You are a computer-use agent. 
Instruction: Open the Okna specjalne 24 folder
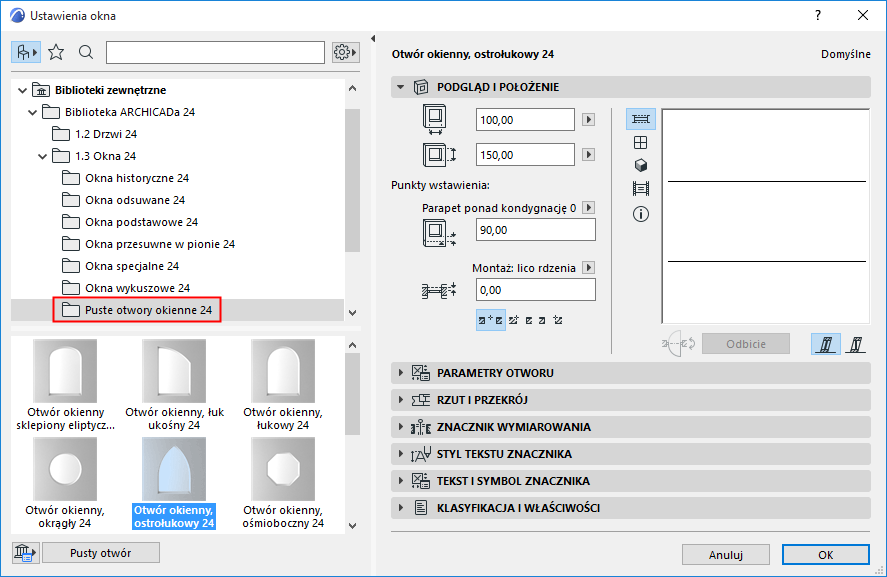120,266
